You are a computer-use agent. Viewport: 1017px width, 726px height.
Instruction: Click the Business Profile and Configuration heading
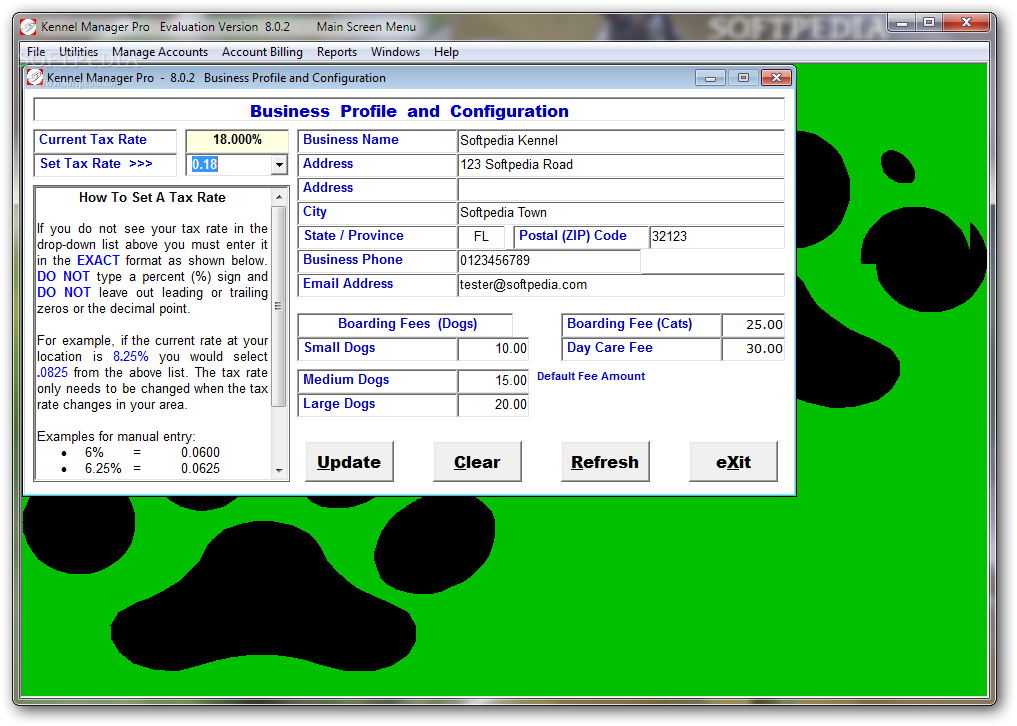point(409,111)
